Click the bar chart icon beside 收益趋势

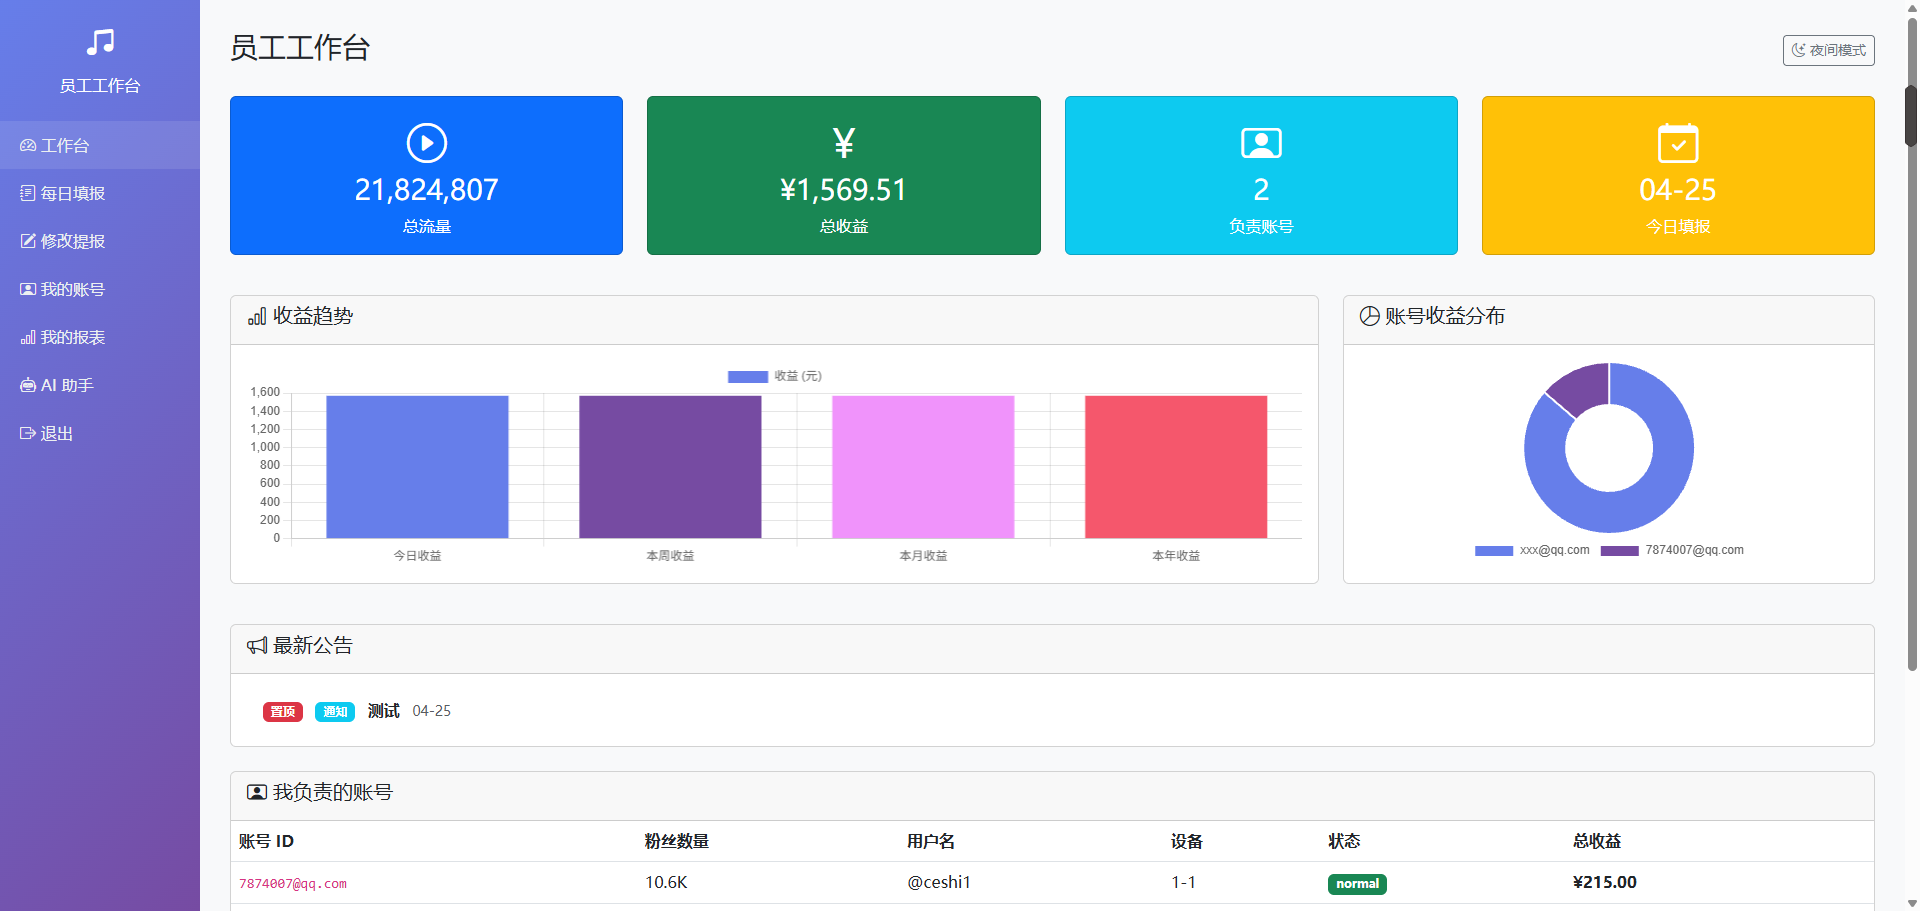click(257, 317)
